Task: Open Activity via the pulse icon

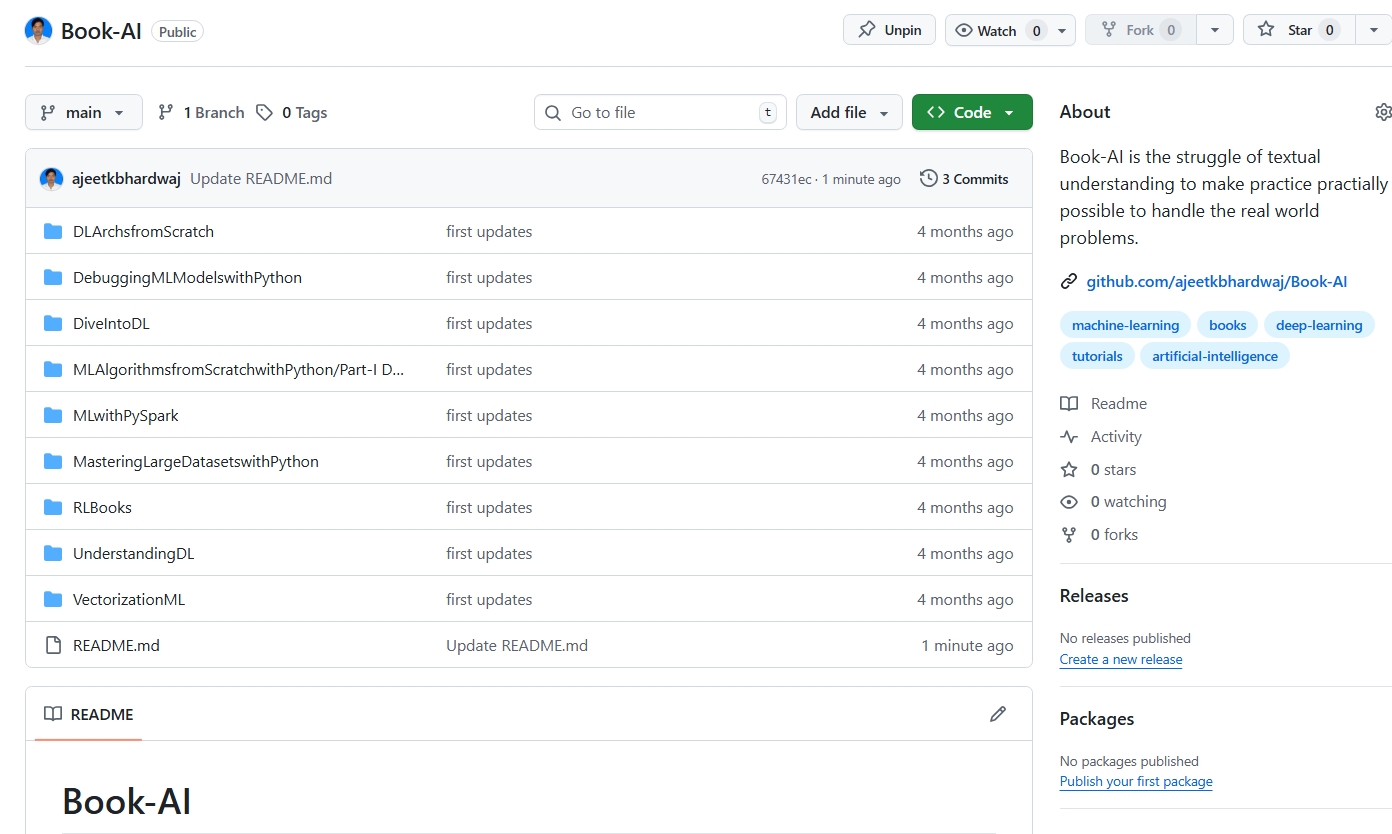Action: (x=1069, y=436)
